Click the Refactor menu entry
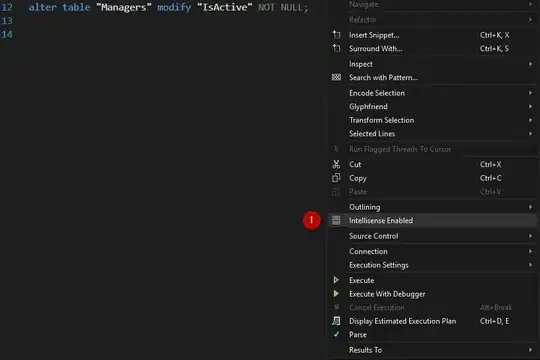This screenshot has width=540, height=360. pos(432,20)
